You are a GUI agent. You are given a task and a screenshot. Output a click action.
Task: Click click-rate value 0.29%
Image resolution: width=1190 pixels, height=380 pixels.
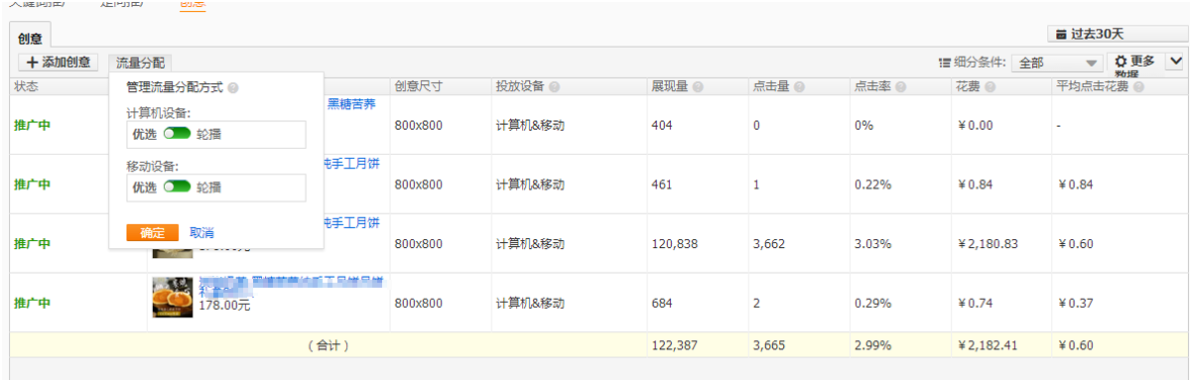point(874,303)
